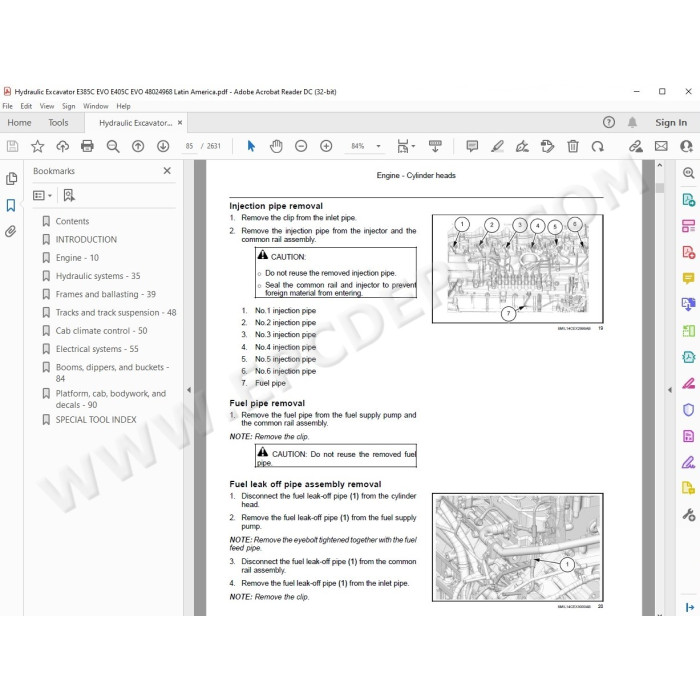The height and width of the screenshot is (700, 700).
Task: Open the find text magnifier icon
Action: (x=113, y=146)
